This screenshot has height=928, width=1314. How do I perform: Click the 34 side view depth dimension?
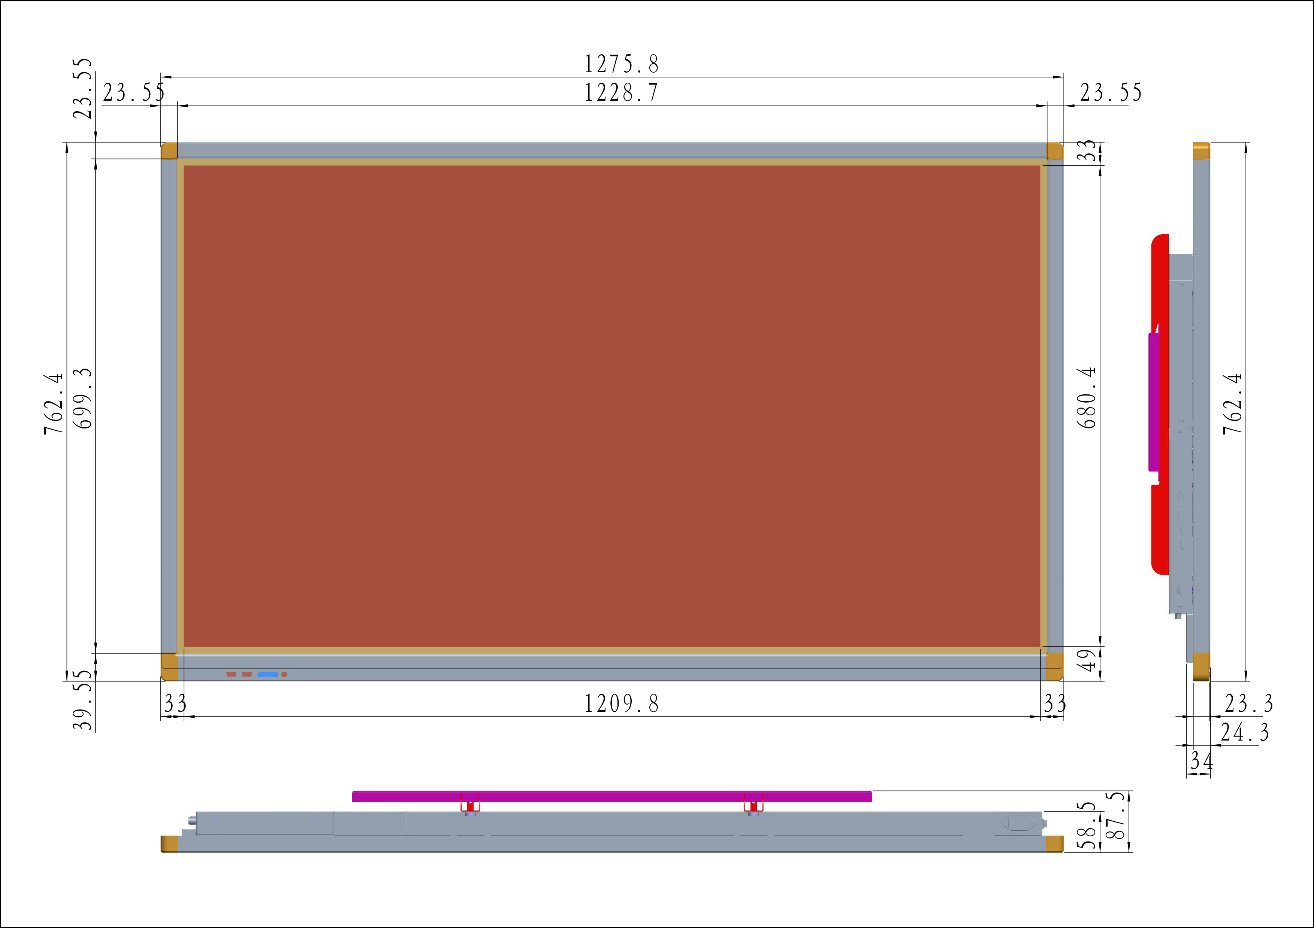click(x=1202, y=762)
